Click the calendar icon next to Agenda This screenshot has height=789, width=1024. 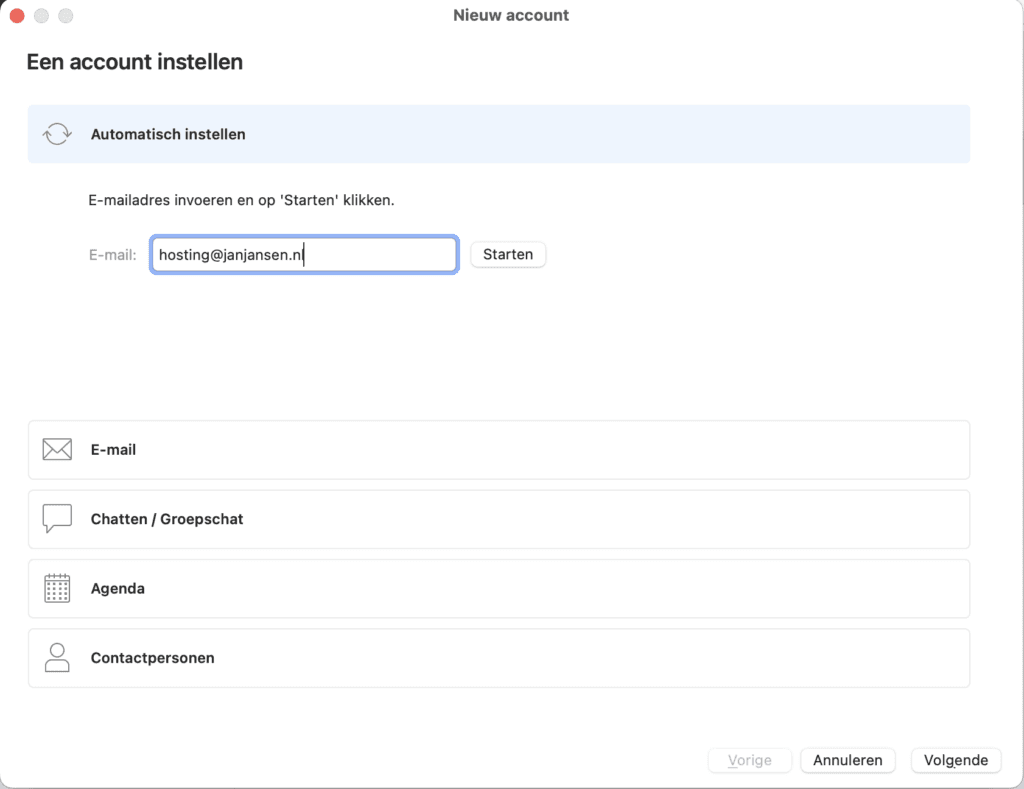coord(57,588)
